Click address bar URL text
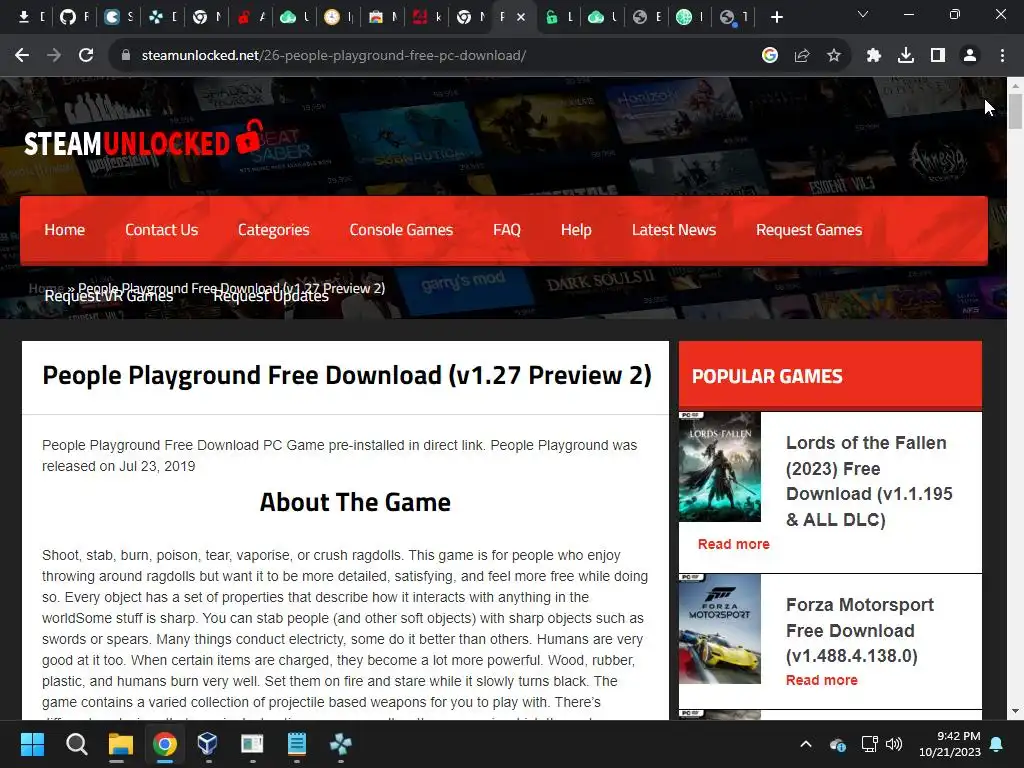1024x768 pixels. [x=334, y=56]
